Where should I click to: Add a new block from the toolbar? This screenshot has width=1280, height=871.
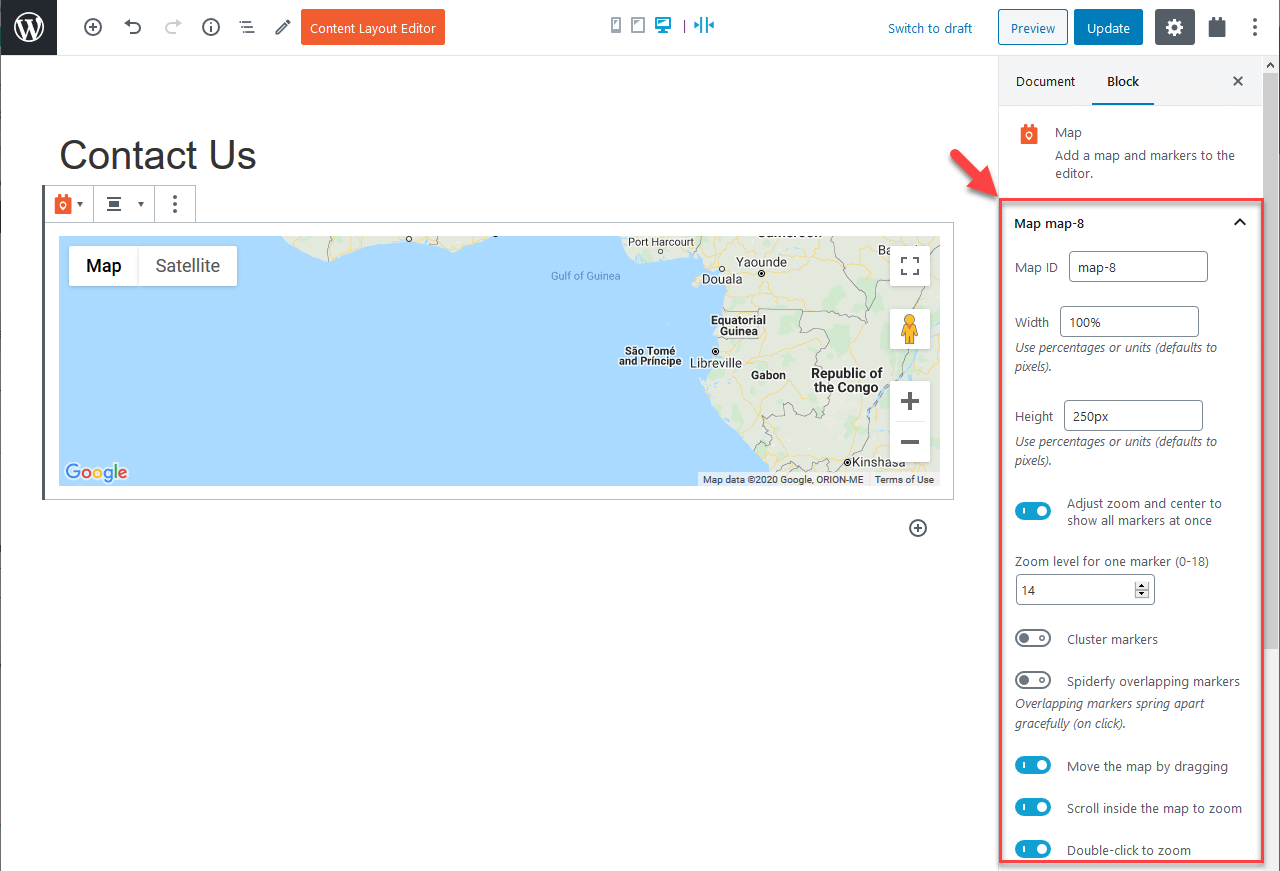93,28
